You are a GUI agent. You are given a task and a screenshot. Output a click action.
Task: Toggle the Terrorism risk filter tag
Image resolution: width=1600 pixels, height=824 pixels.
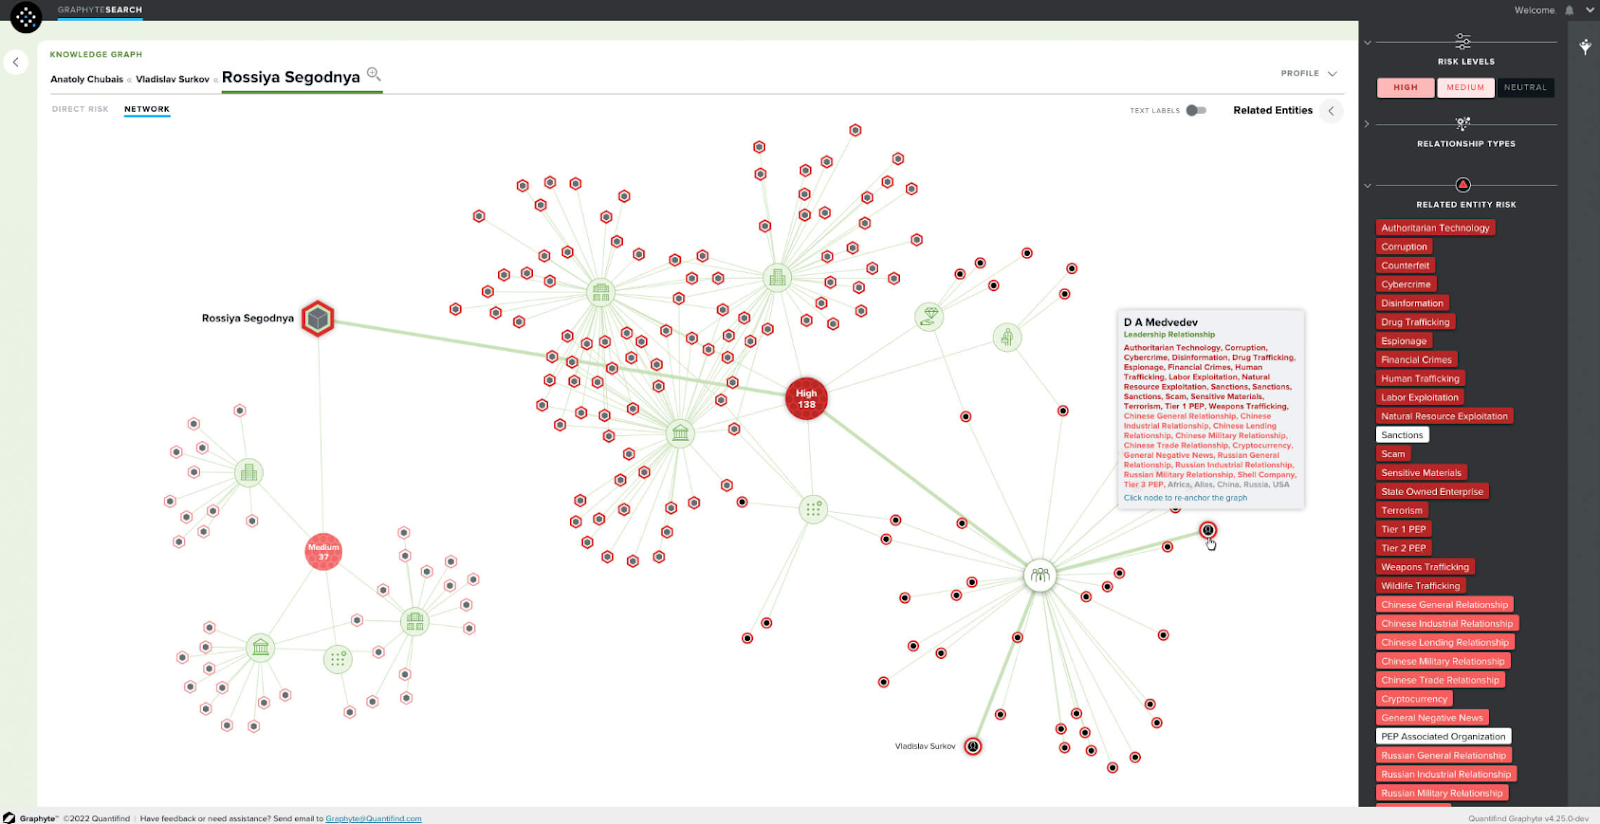pyautogui.click(x=1402, y=510)
